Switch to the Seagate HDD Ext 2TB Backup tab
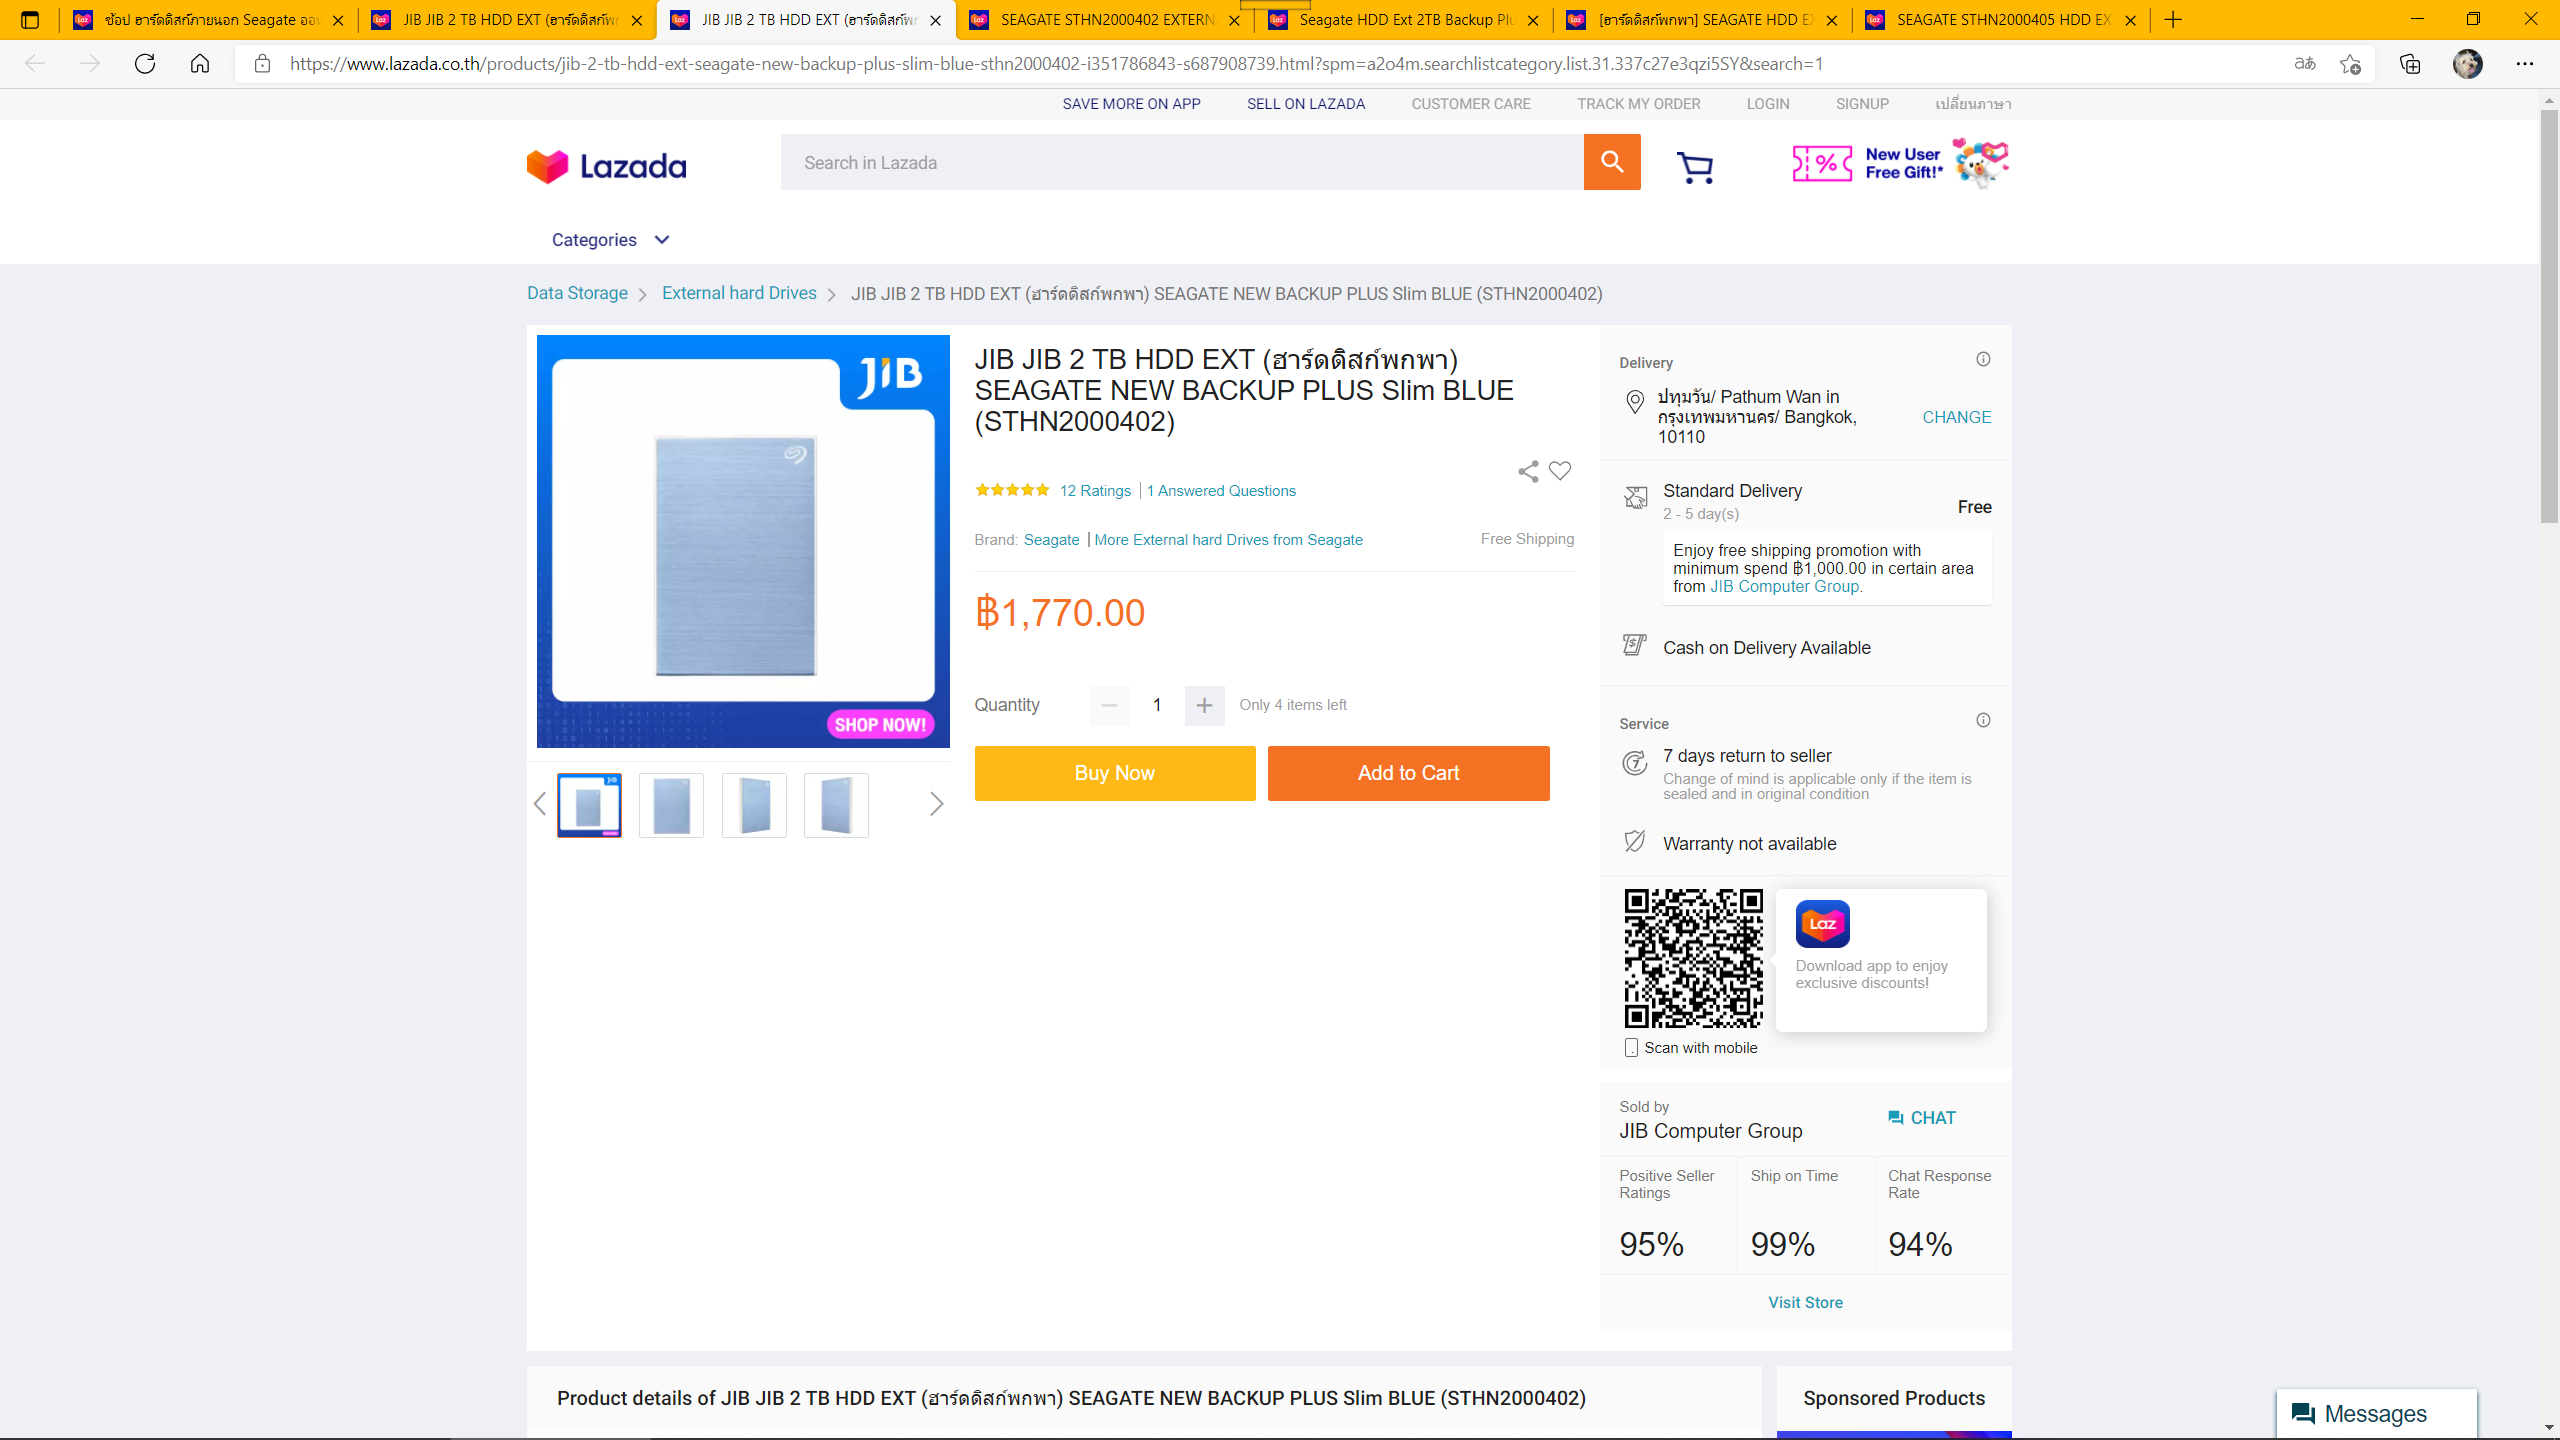The image size is (2560, 1440). tap(1403, 20)
